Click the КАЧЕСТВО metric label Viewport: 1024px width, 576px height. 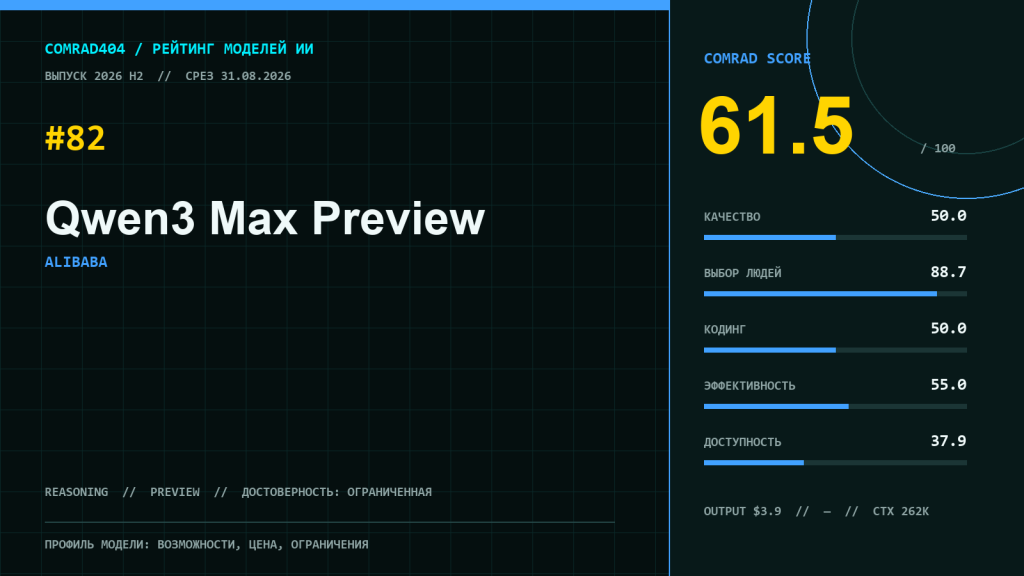point(732,217)
